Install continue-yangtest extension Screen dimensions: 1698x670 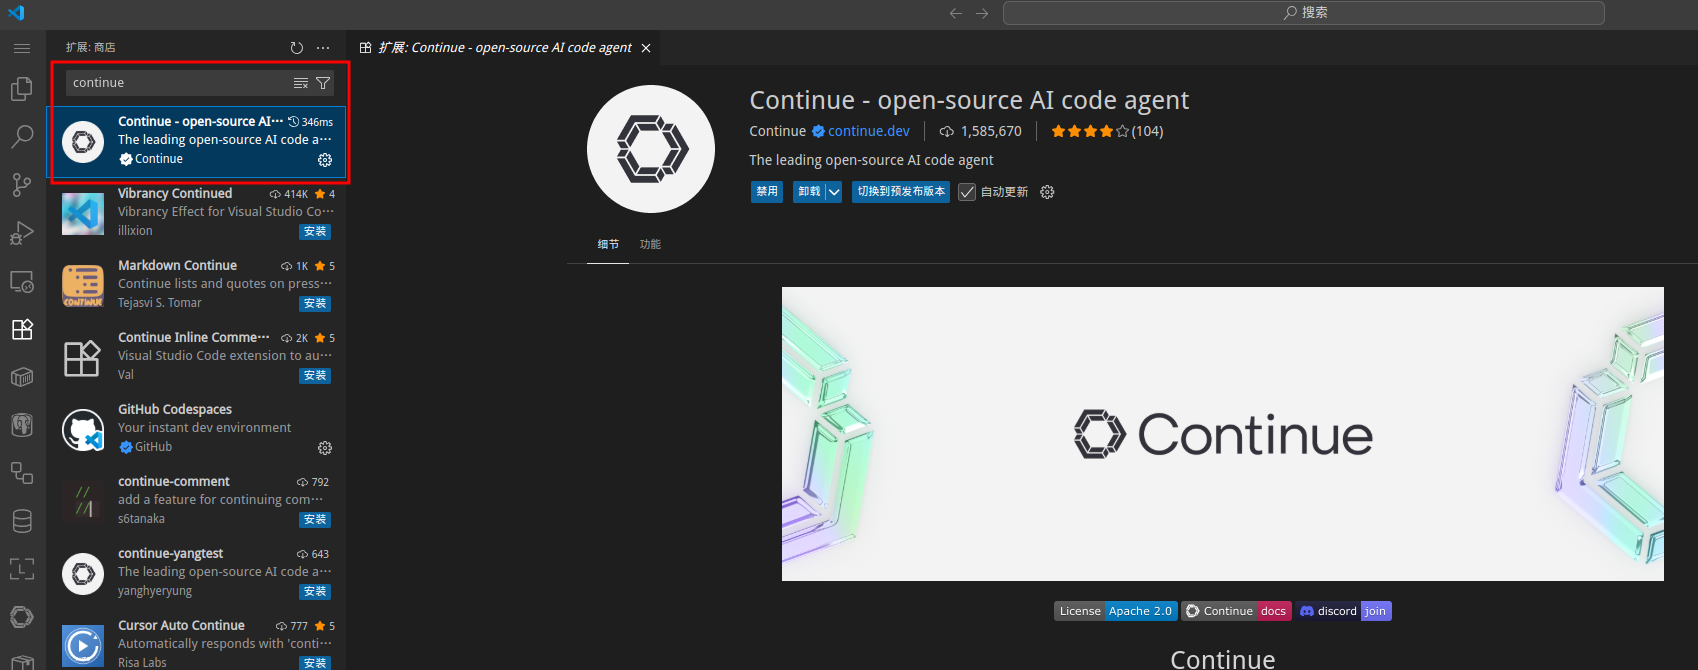315,592
